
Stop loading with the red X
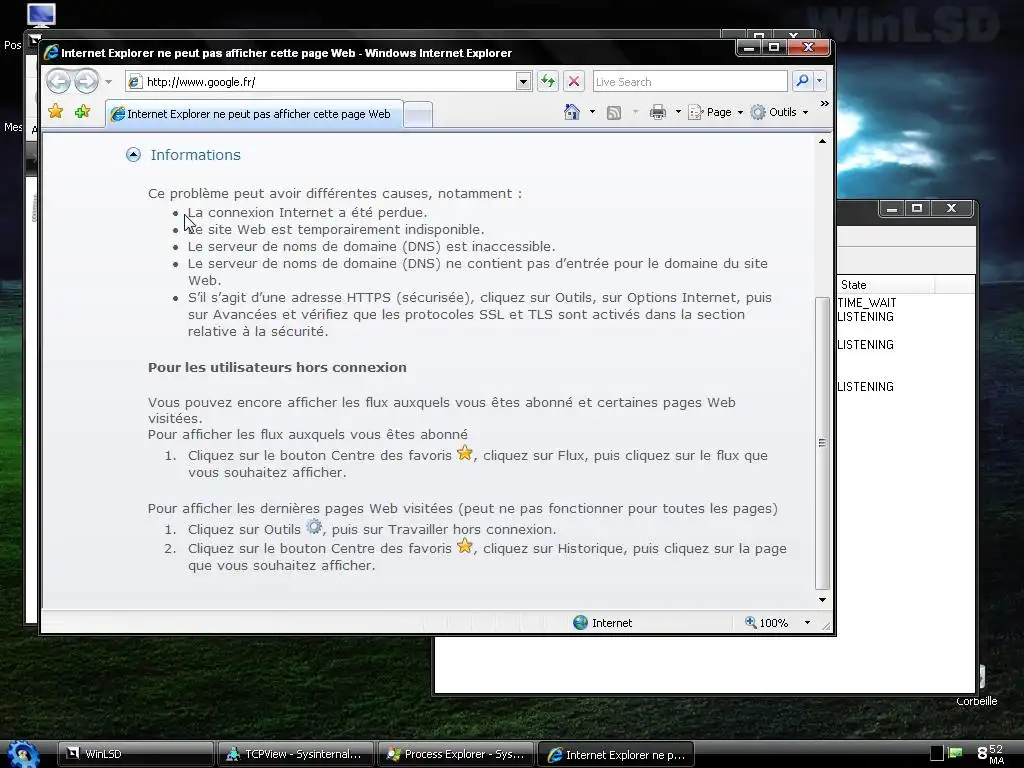click(573, 82)
